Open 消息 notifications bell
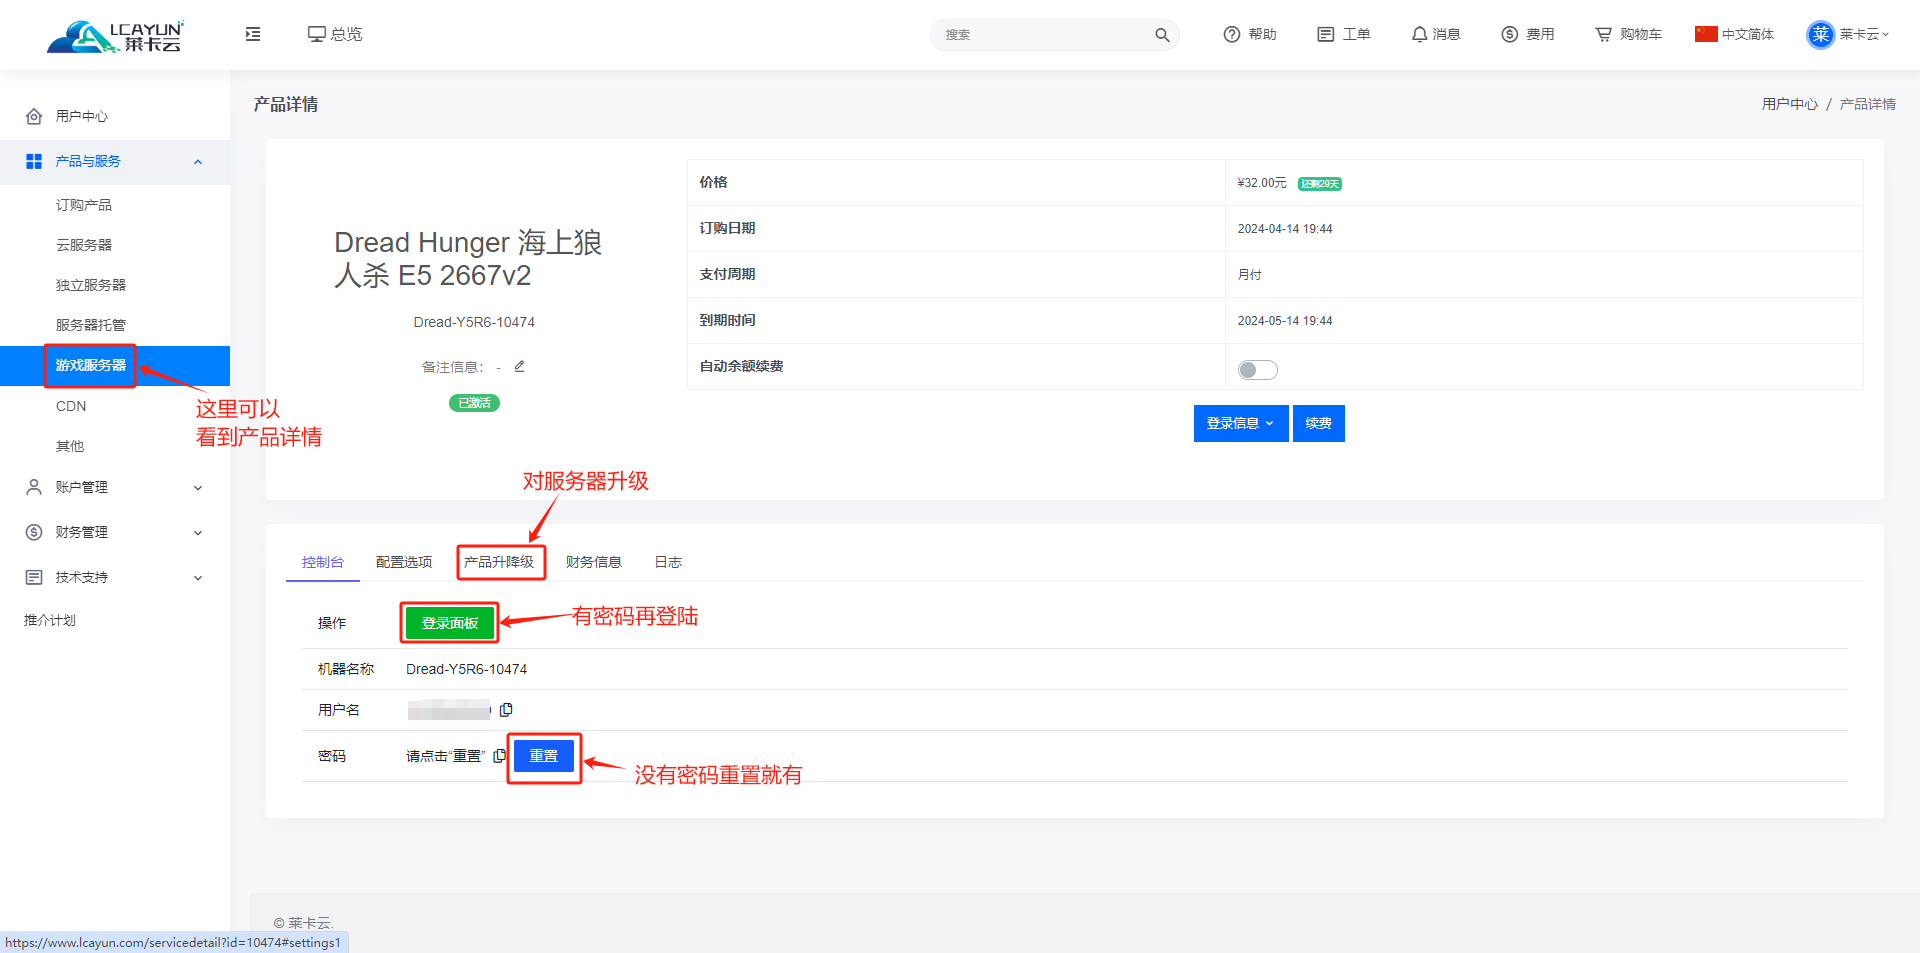Viewport: 1920px width, 953px height. pyautogui.click(x=1436, y=34)
